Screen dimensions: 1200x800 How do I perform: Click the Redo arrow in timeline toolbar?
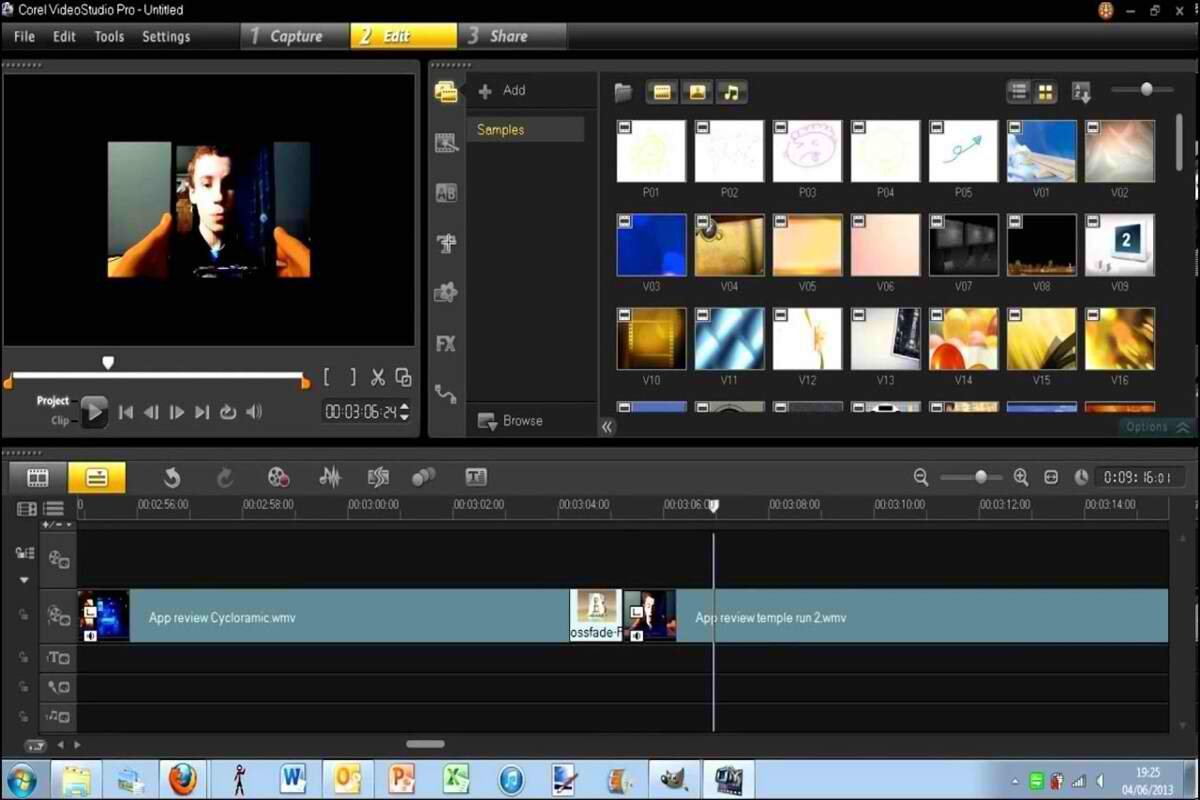(x=226, y=477)
